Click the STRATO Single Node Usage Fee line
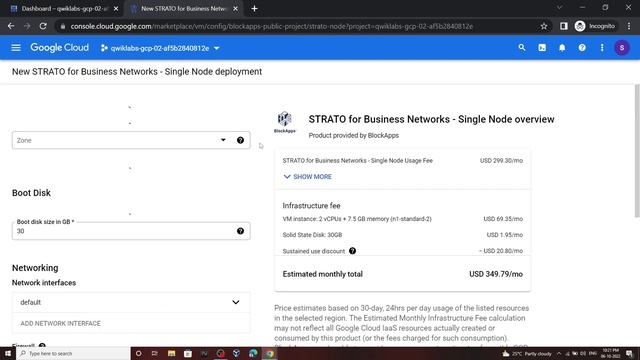640x360 pixels. coord(402,161)
